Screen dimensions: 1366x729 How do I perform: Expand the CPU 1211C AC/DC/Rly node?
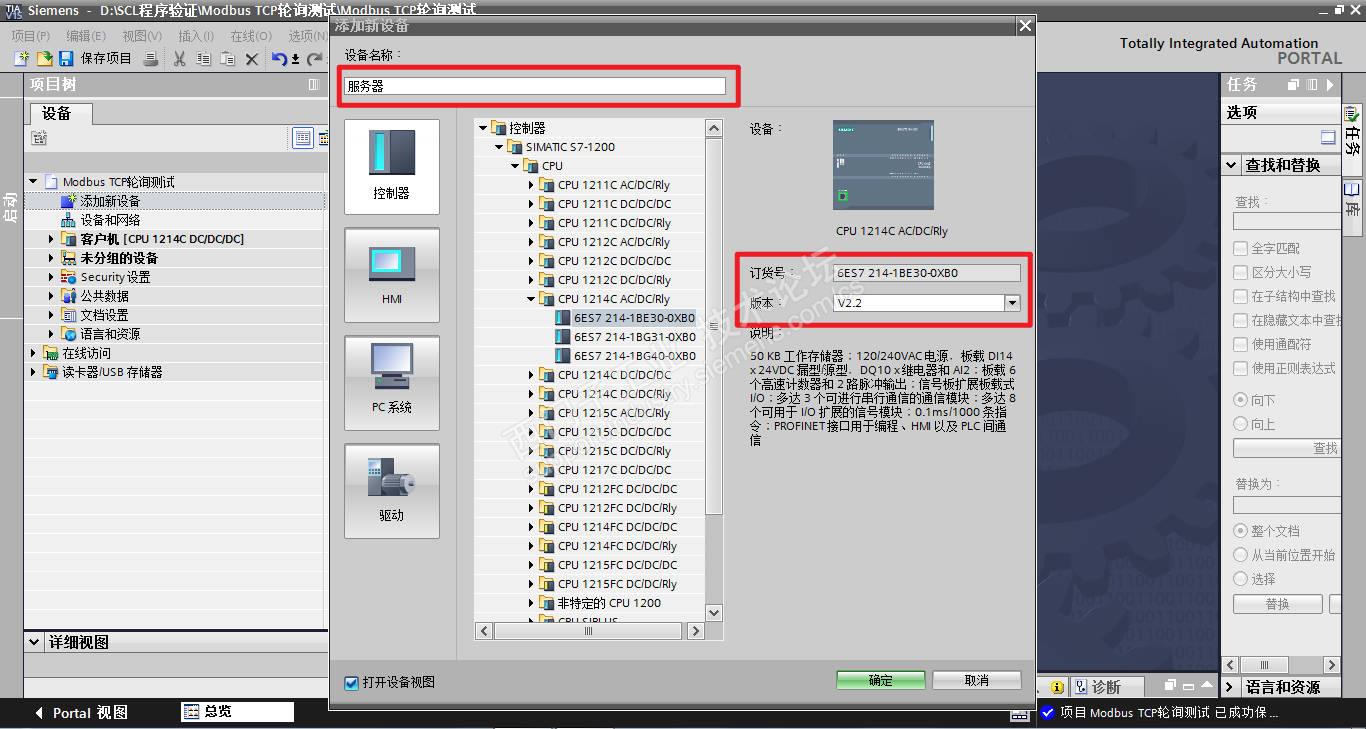(531, 185)
